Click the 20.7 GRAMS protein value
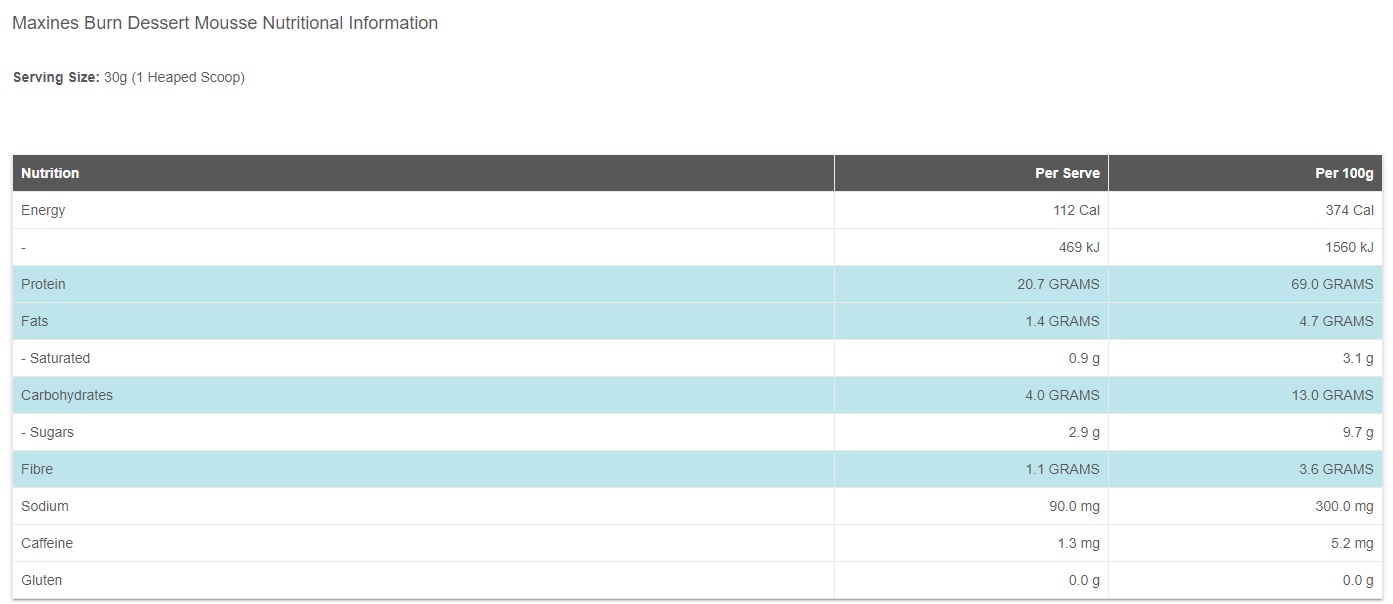This screenshot has width=1393, height=604. tap(1058, 284)
